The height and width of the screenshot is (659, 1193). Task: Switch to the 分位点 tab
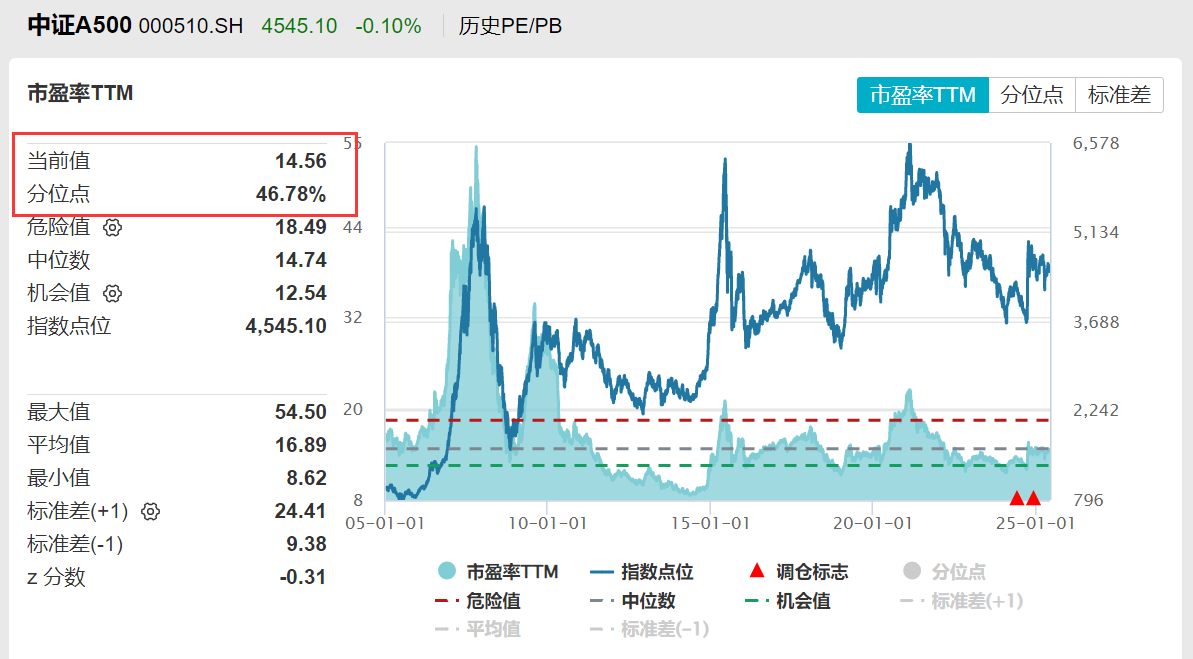[1032, 95]
